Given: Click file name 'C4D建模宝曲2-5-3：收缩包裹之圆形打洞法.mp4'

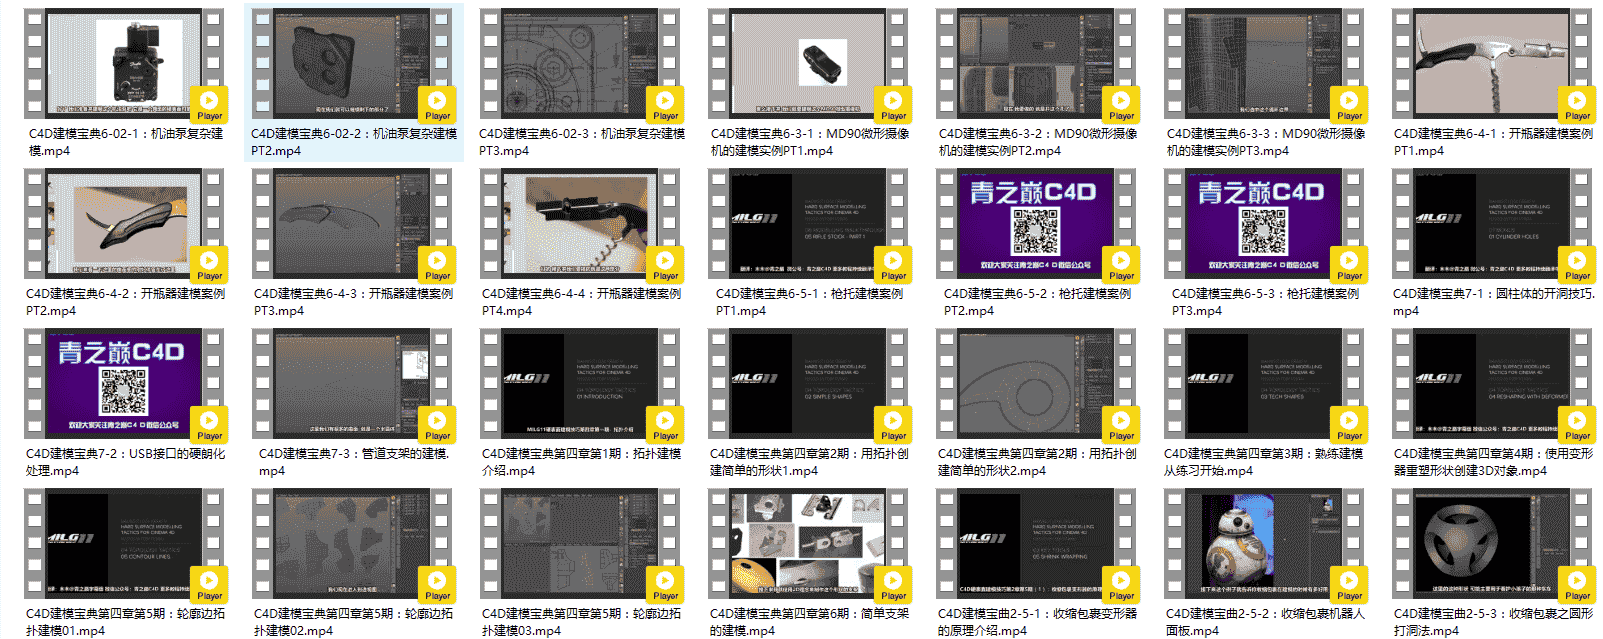Looking at the screenshot, I should coord(1494,622).
